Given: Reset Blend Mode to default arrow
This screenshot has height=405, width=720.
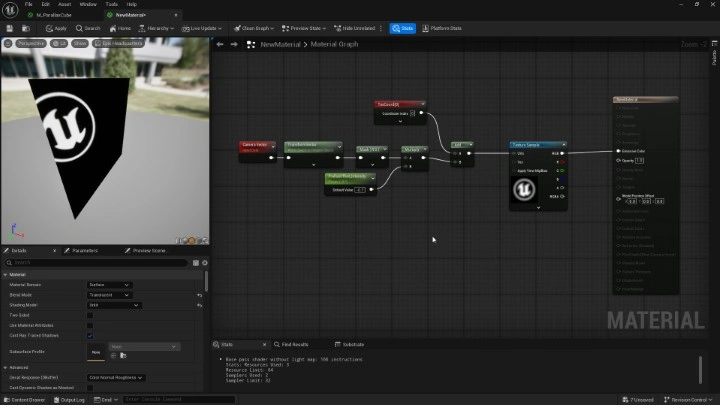Looking at the screenshot, I should [200, 295].
